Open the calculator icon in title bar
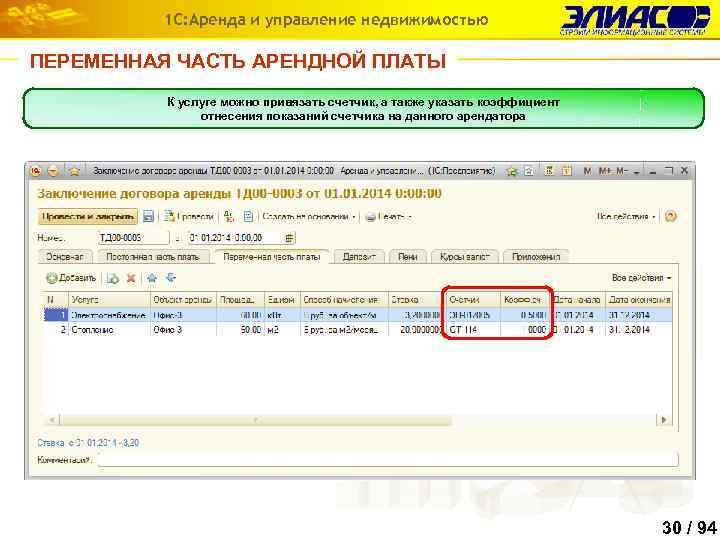Screen dimensions: 720x540 549,171
